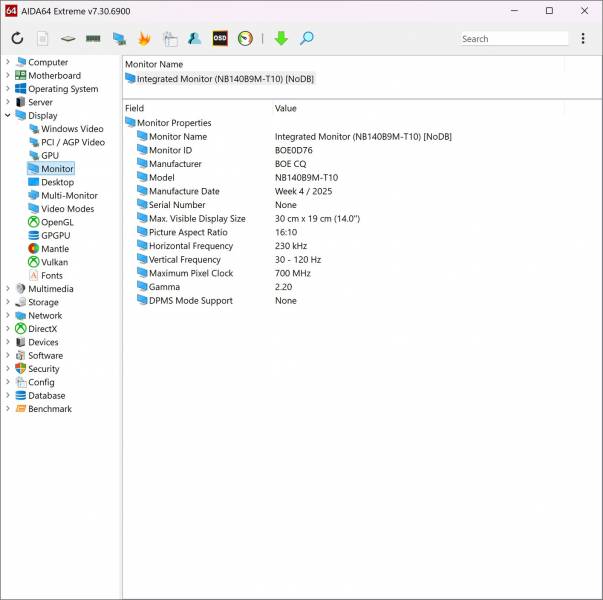The height and width of the screenshot is (600, 603).
Task: Expand the Server tree node
Action: point(8,102)
